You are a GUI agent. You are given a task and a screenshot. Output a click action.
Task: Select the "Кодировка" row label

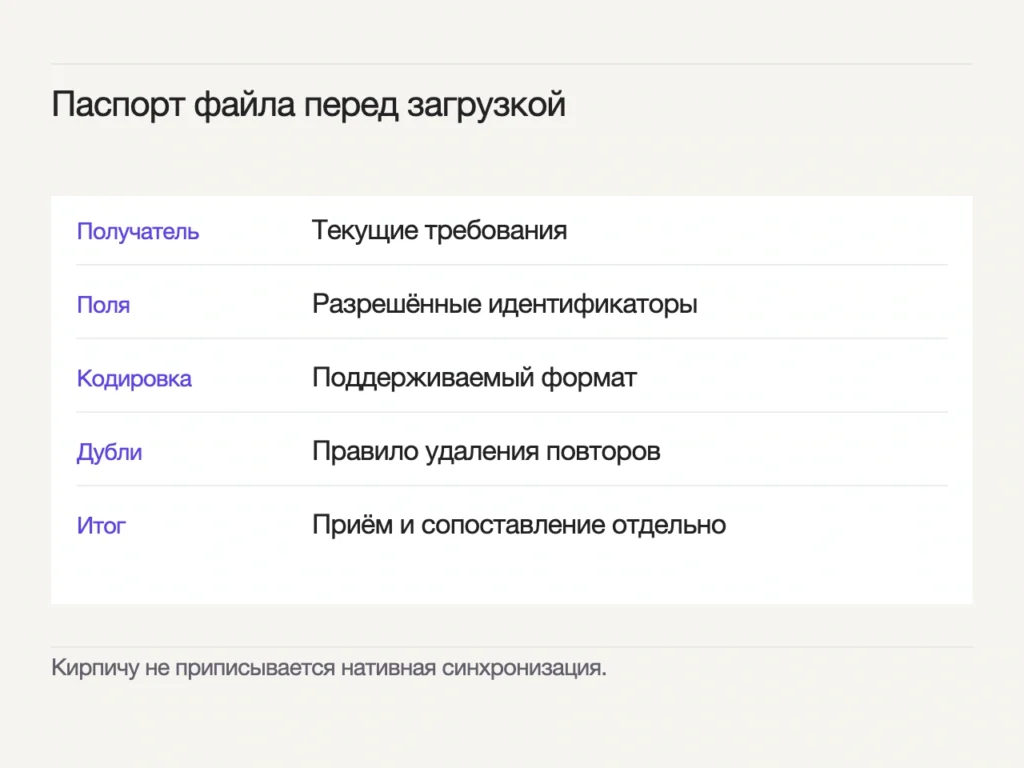tap(134, 379)
